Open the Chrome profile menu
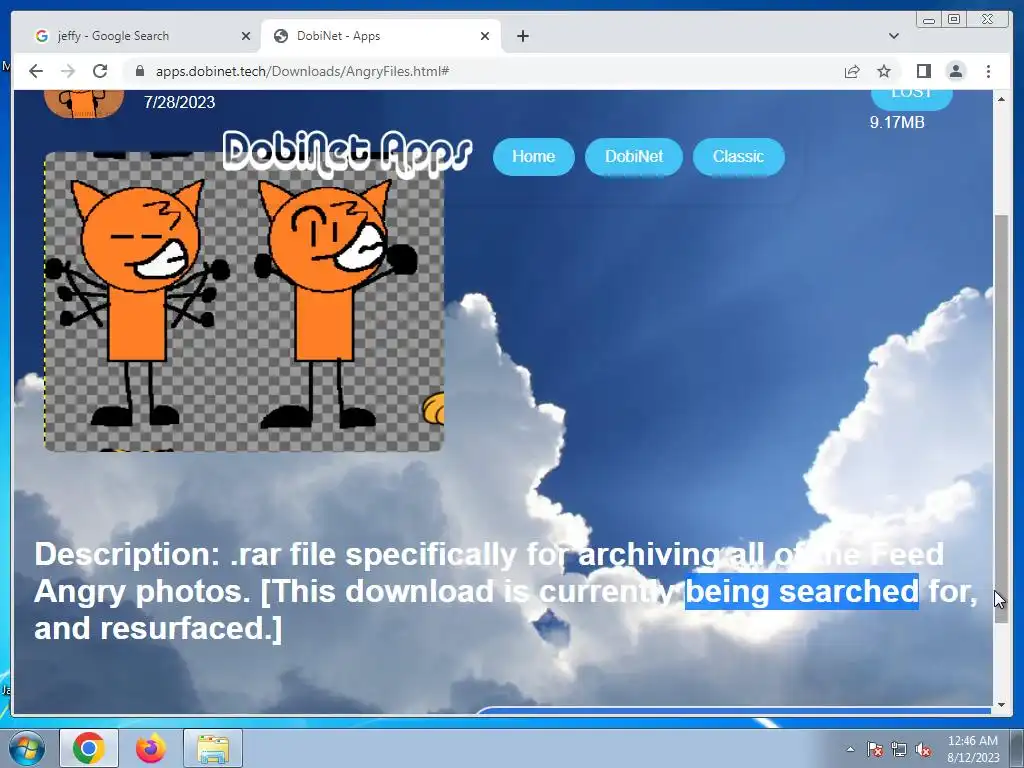Image resolution: width=1024 pixels, height=768 pixels. pyautogui.click(x=956, y=71)
